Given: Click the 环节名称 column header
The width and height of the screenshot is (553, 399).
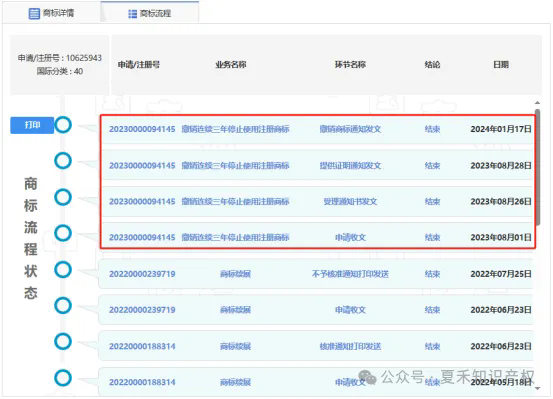Looking at the screenshot, I should click(x=350, y=65).
